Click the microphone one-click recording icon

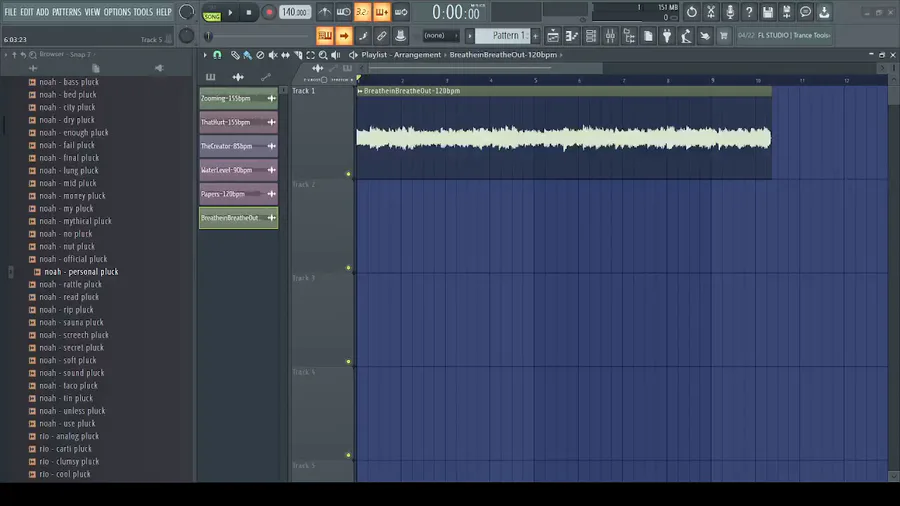pyautogui.click(x=730, y=12)
